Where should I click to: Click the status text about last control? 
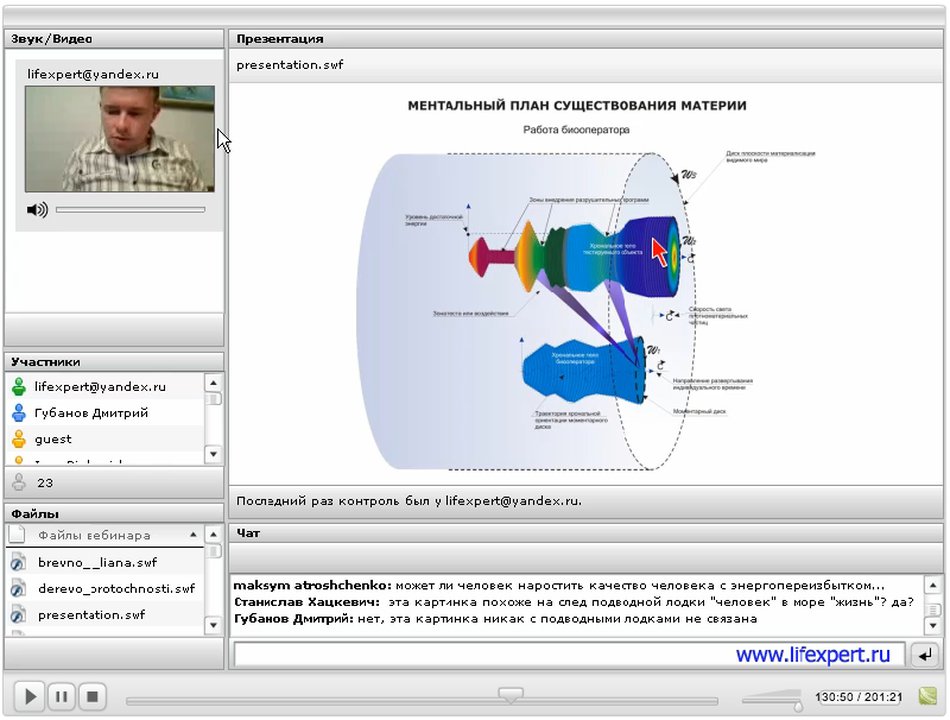tap(409, 501)
